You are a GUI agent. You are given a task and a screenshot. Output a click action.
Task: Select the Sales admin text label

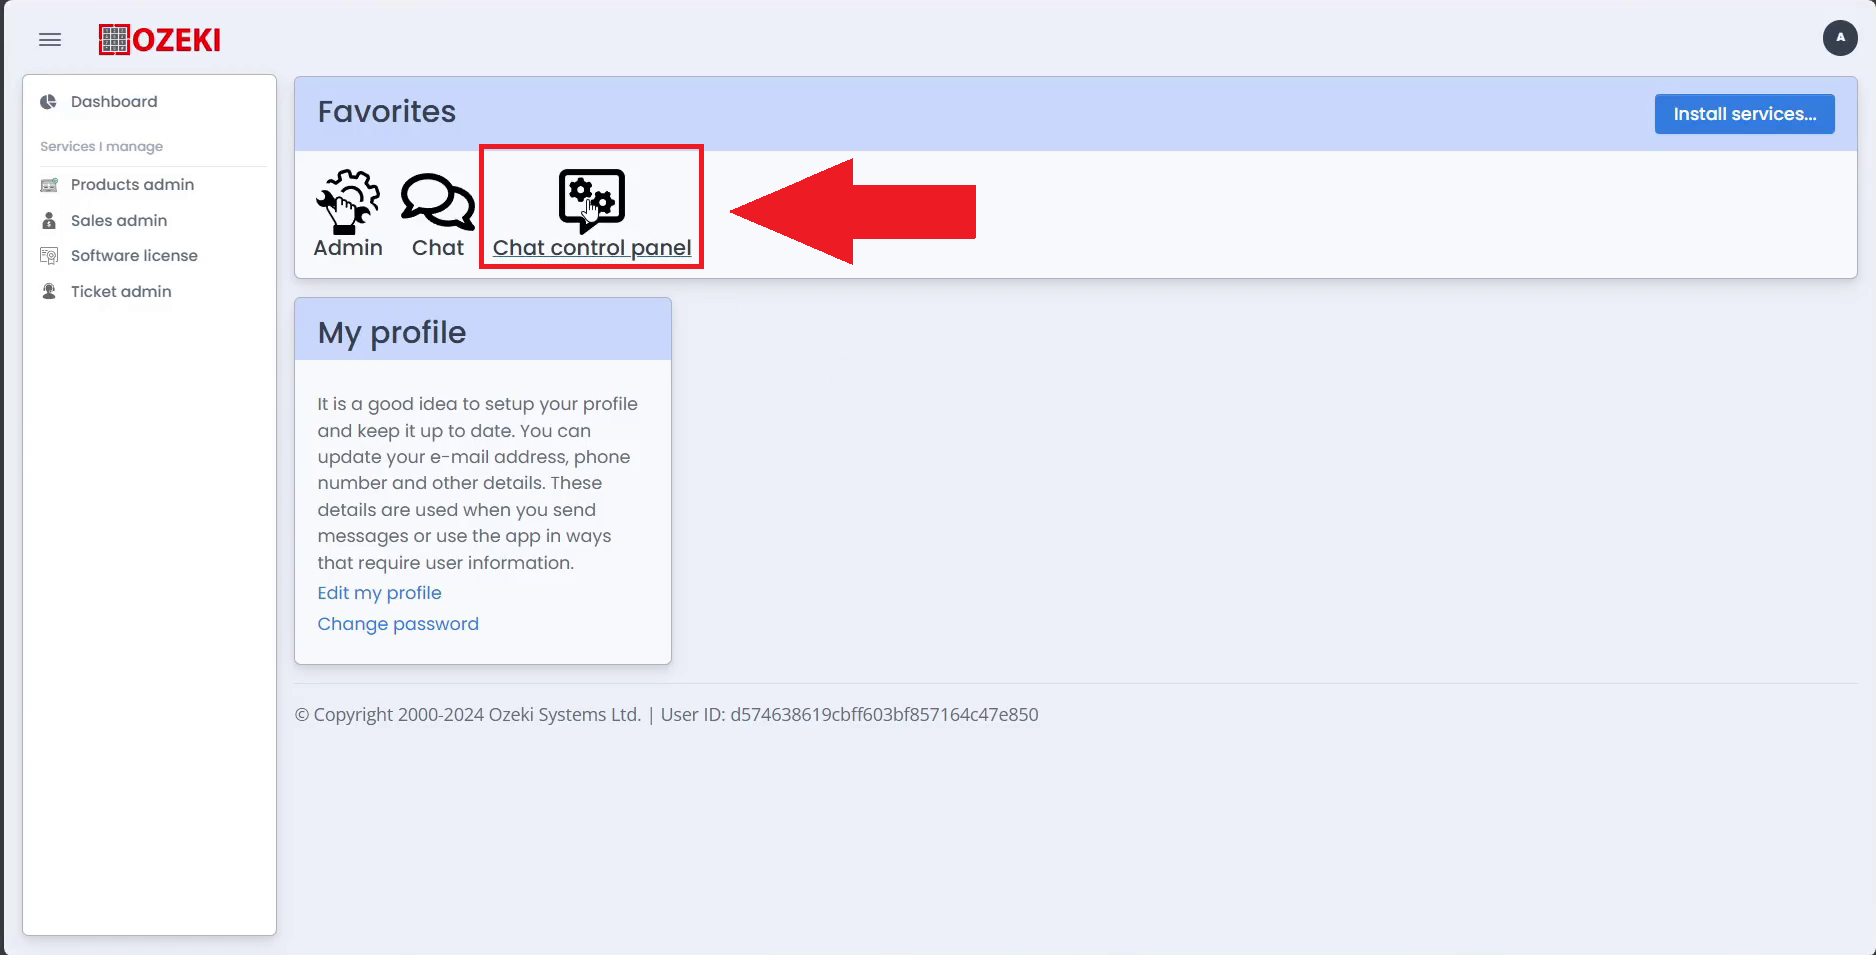coord(119,221)
